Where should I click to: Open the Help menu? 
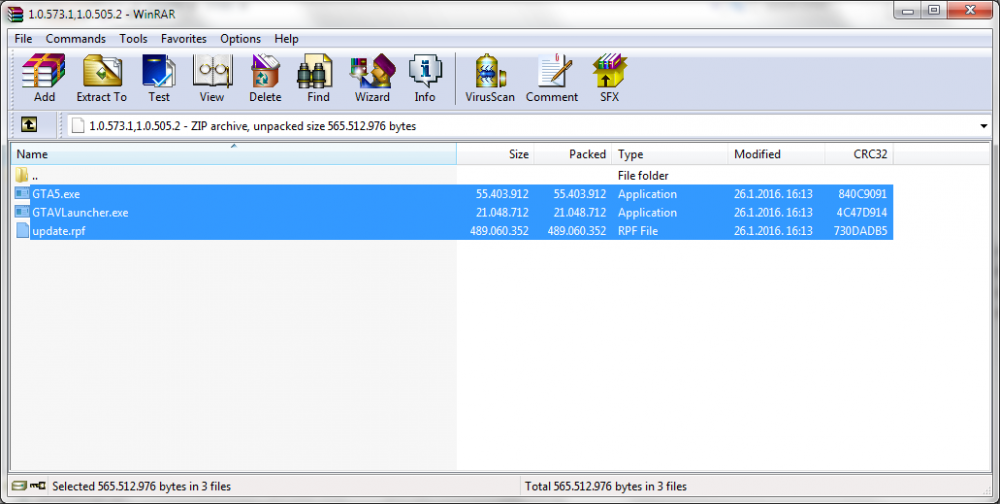(286, 39)
